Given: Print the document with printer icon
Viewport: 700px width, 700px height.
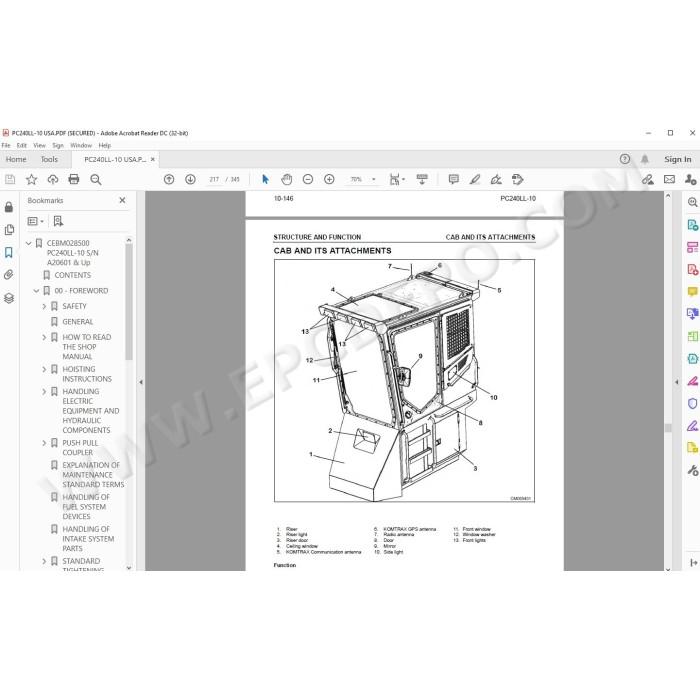Looking at the screenshot, I should pos(74,179).
